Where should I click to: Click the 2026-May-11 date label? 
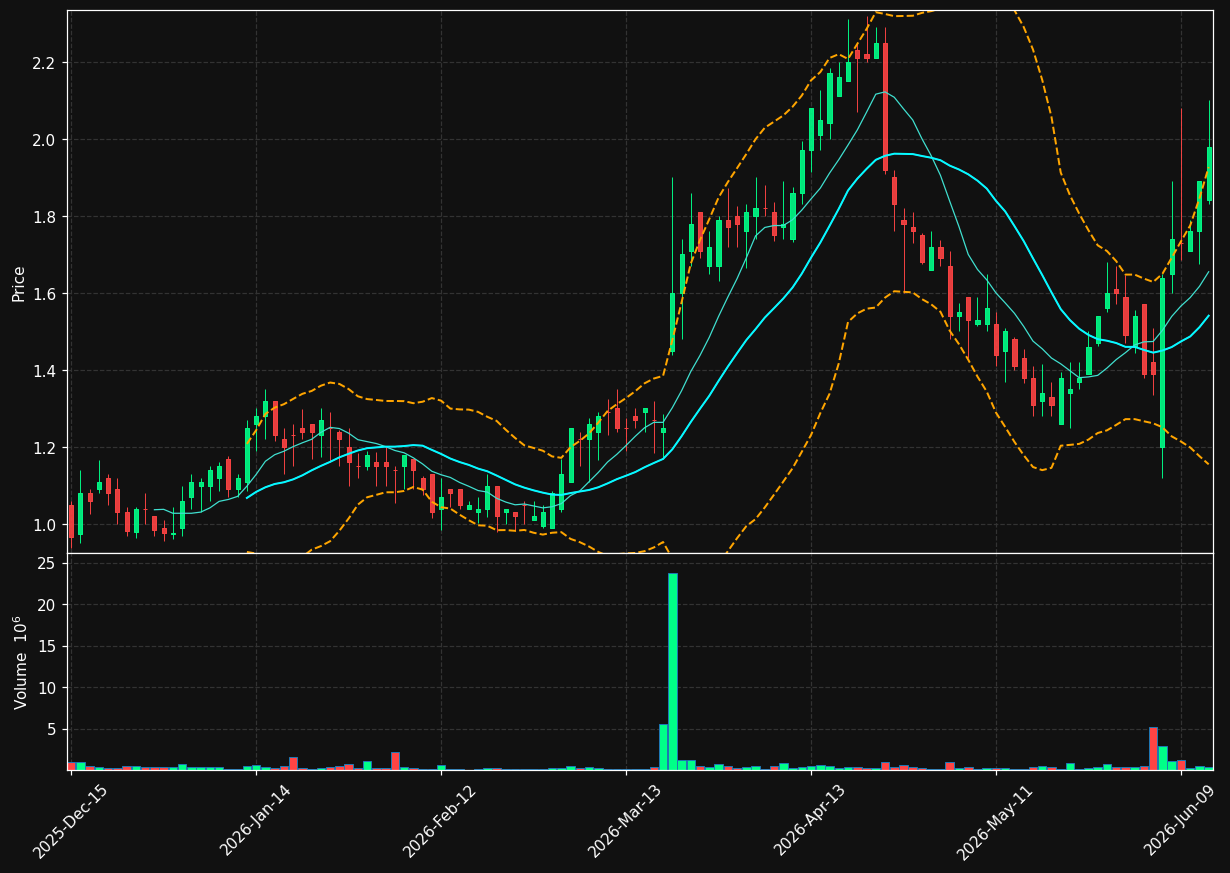pos(996,821)
